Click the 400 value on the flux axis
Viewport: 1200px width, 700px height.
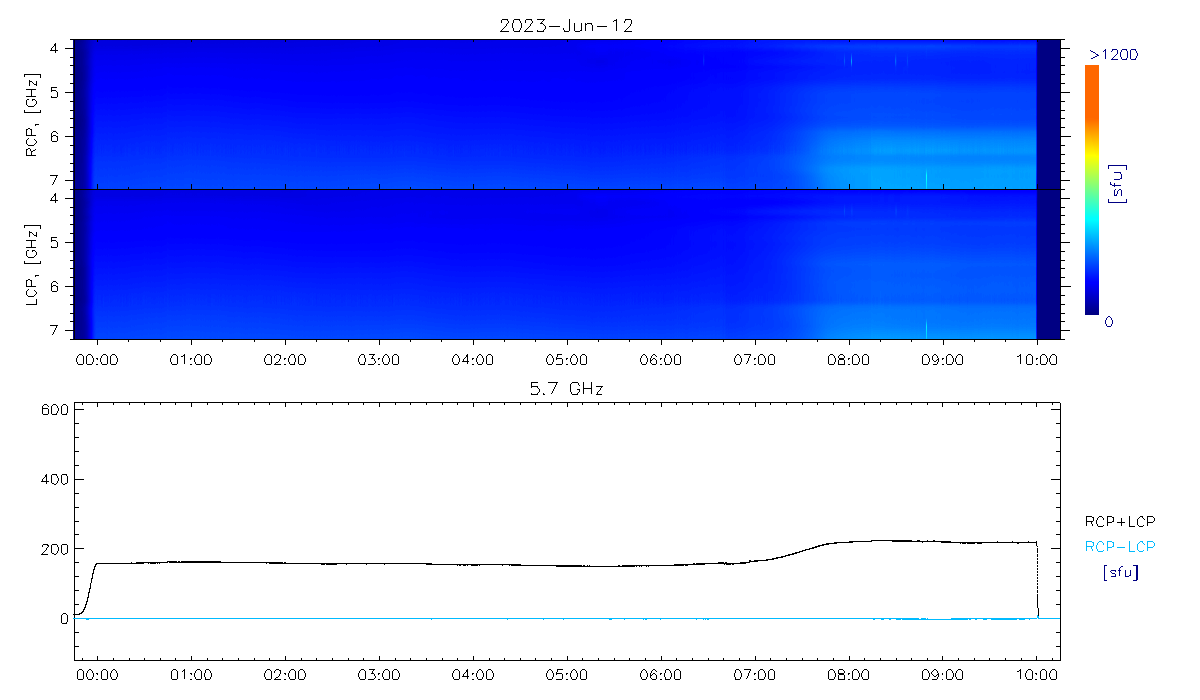coord(55,479)
